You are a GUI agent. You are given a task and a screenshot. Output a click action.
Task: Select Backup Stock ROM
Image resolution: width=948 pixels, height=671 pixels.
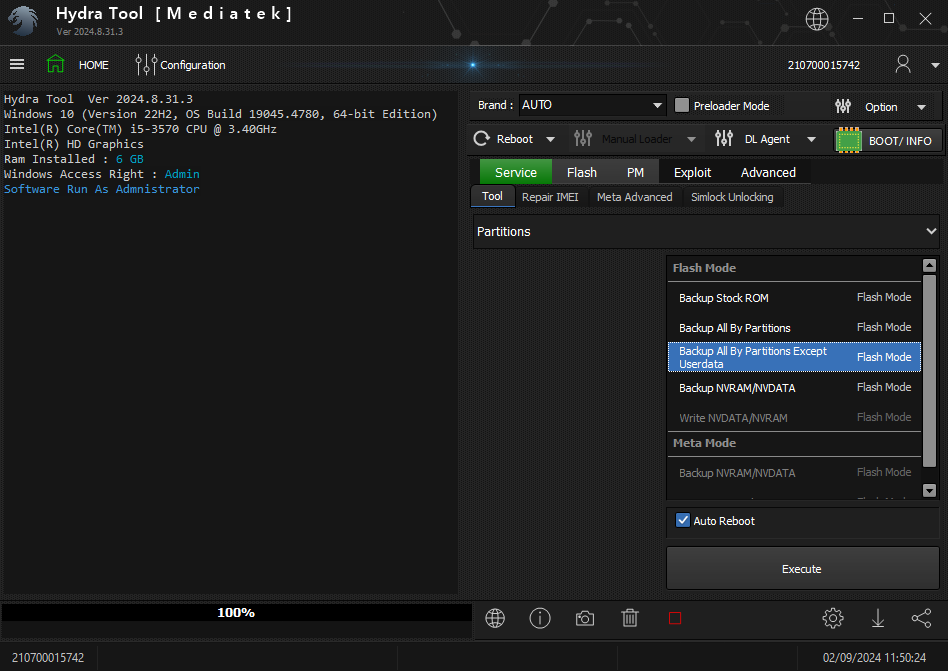pyautogui.click(x=794, y=297)
